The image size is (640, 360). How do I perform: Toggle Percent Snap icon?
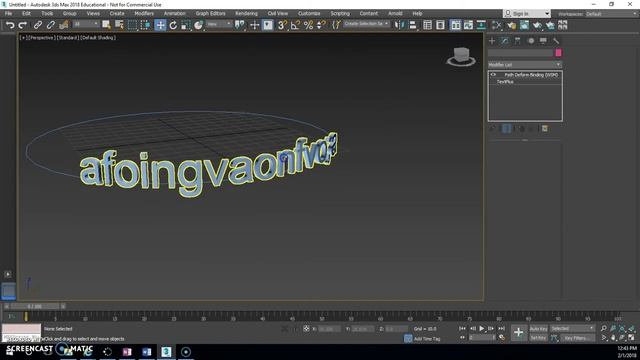[308, 25]
